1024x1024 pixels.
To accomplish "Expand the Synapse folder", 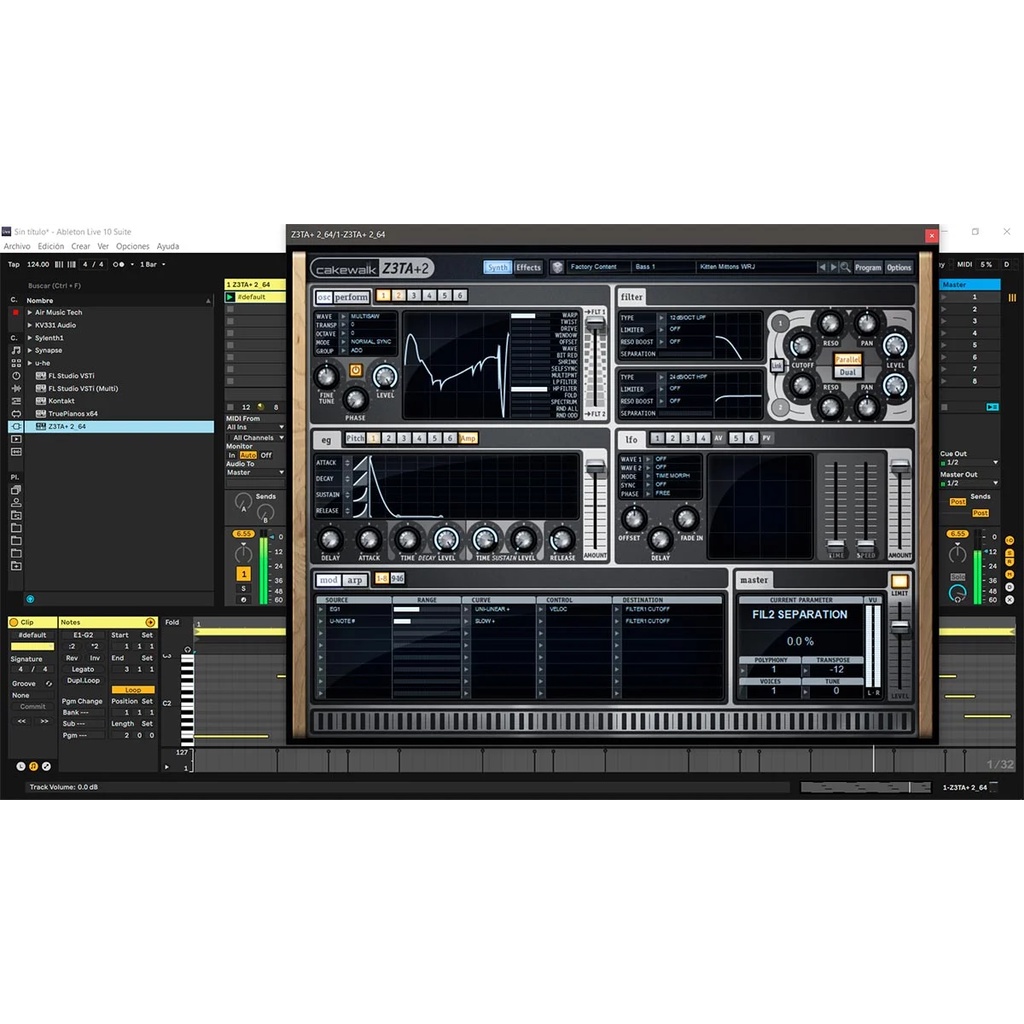I will pos(29,351).
